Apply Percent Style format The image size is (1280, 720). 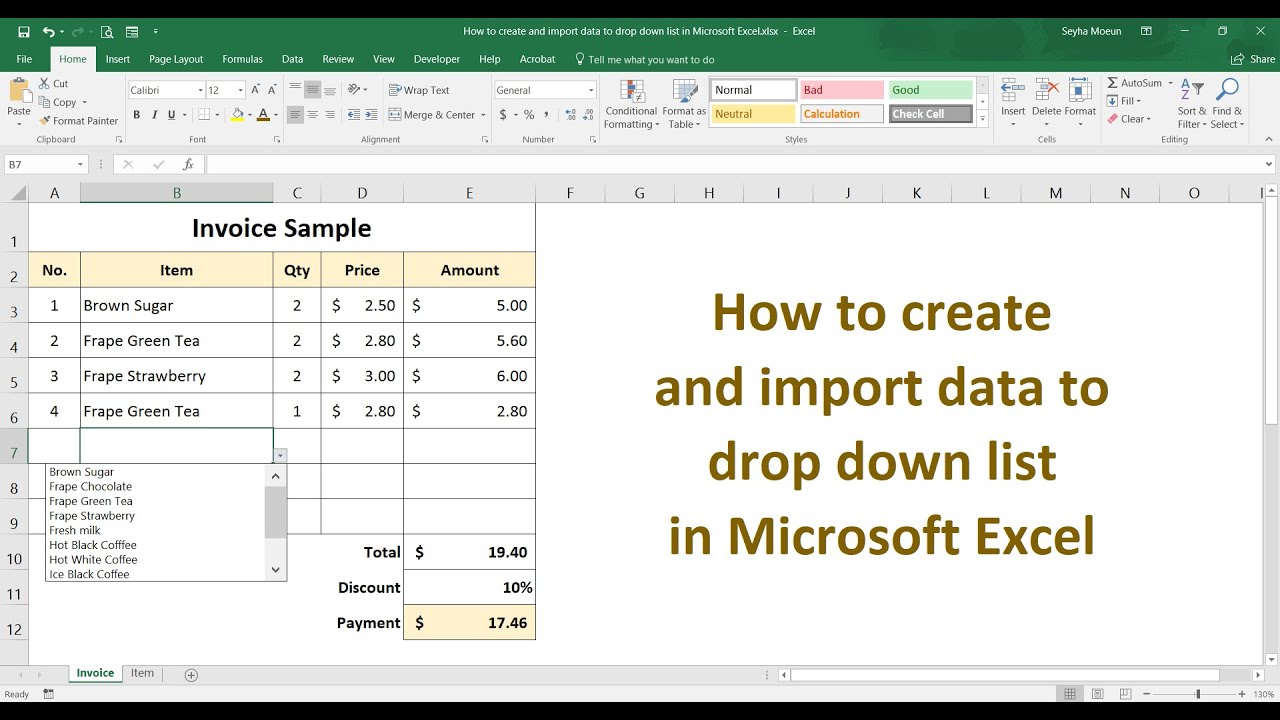529,115
